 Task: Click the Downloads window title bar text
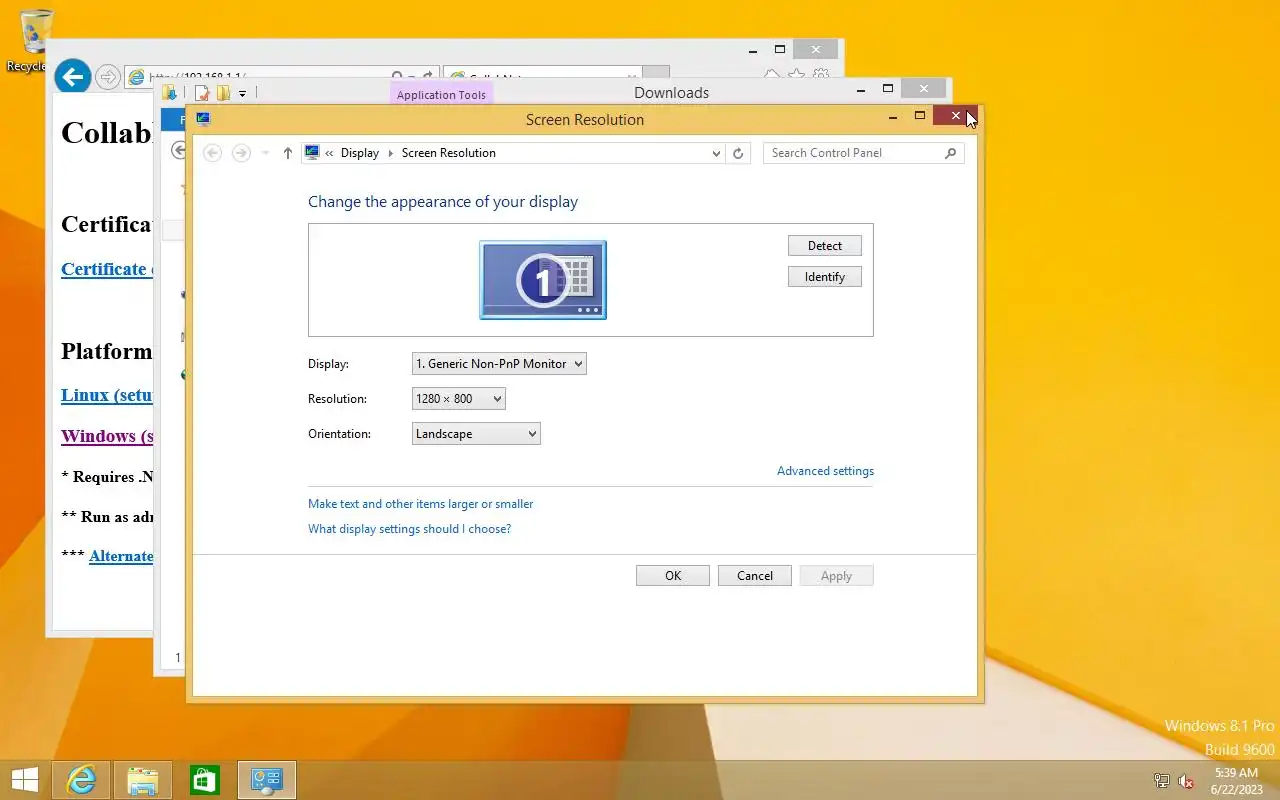(671, 93)
